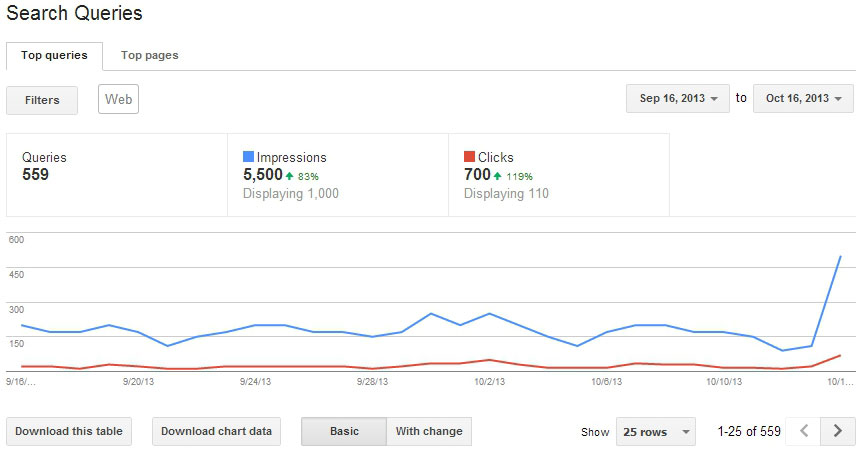Select the Top queries tab
Image resolution: width=862 pixels, height=449 pixels.
(54, 55)
